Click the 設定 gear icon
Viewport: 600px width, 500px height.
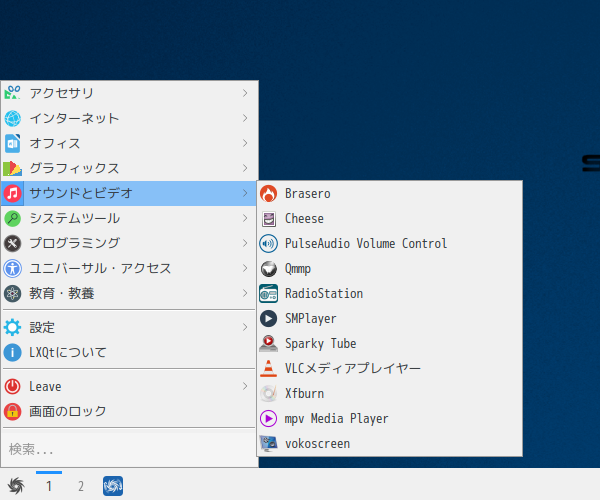click(x=13, y=327)
